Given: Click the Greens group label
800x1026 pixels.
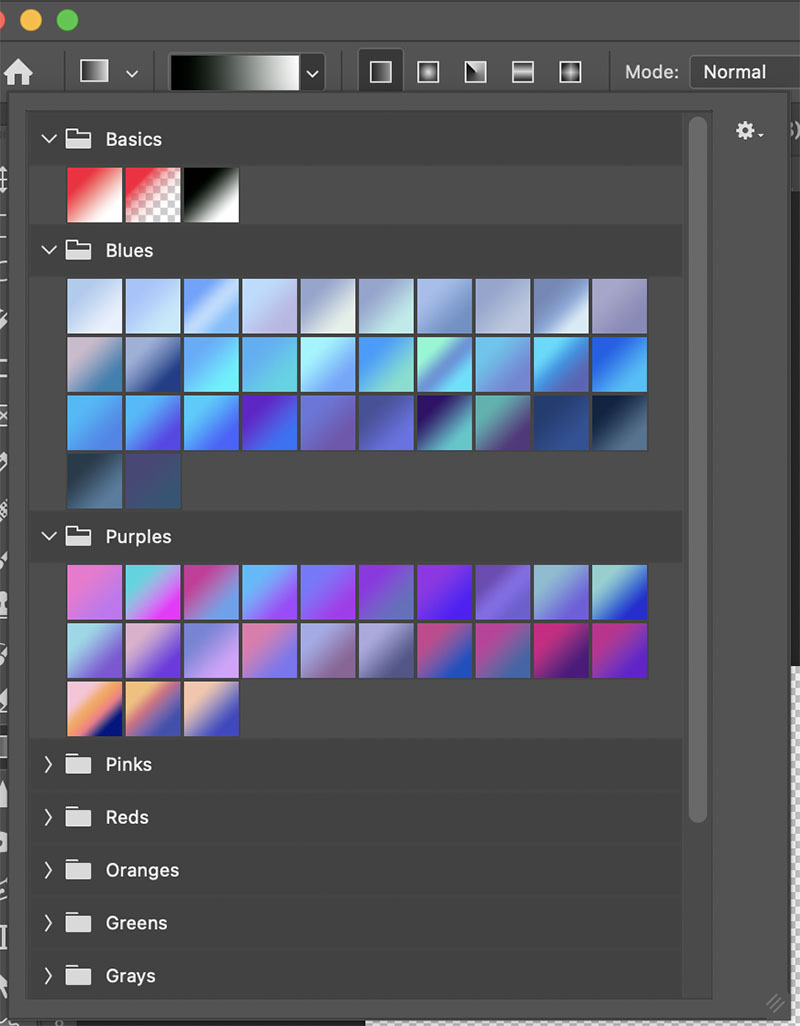Looking at the screenshot, I should tap(137, 923).
